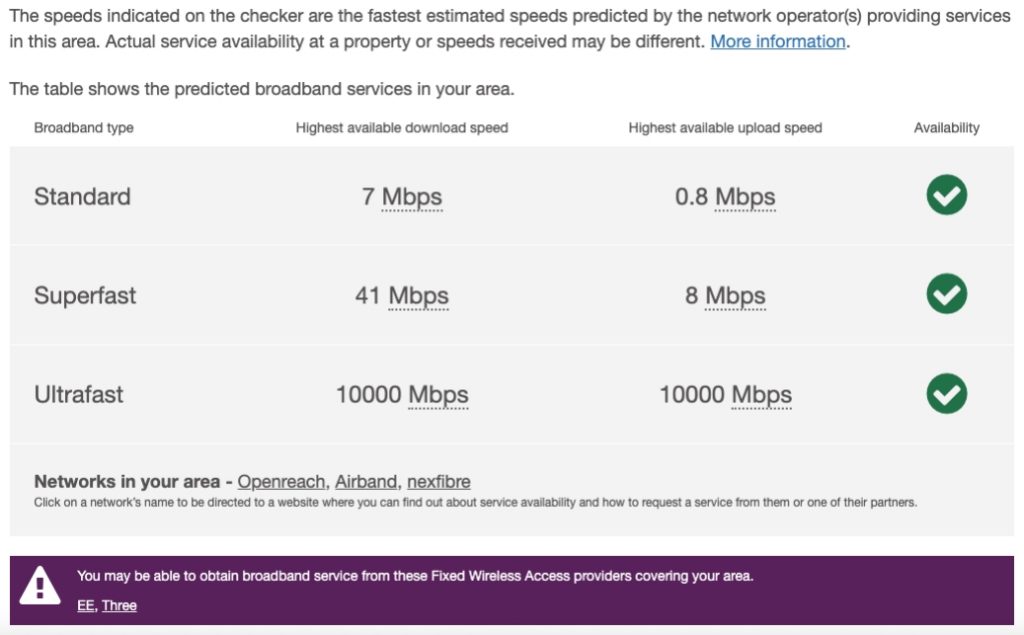Screen dimensions: 1024x635
Task: Open the nexfibre network link
Action: (x=438, y=482)
